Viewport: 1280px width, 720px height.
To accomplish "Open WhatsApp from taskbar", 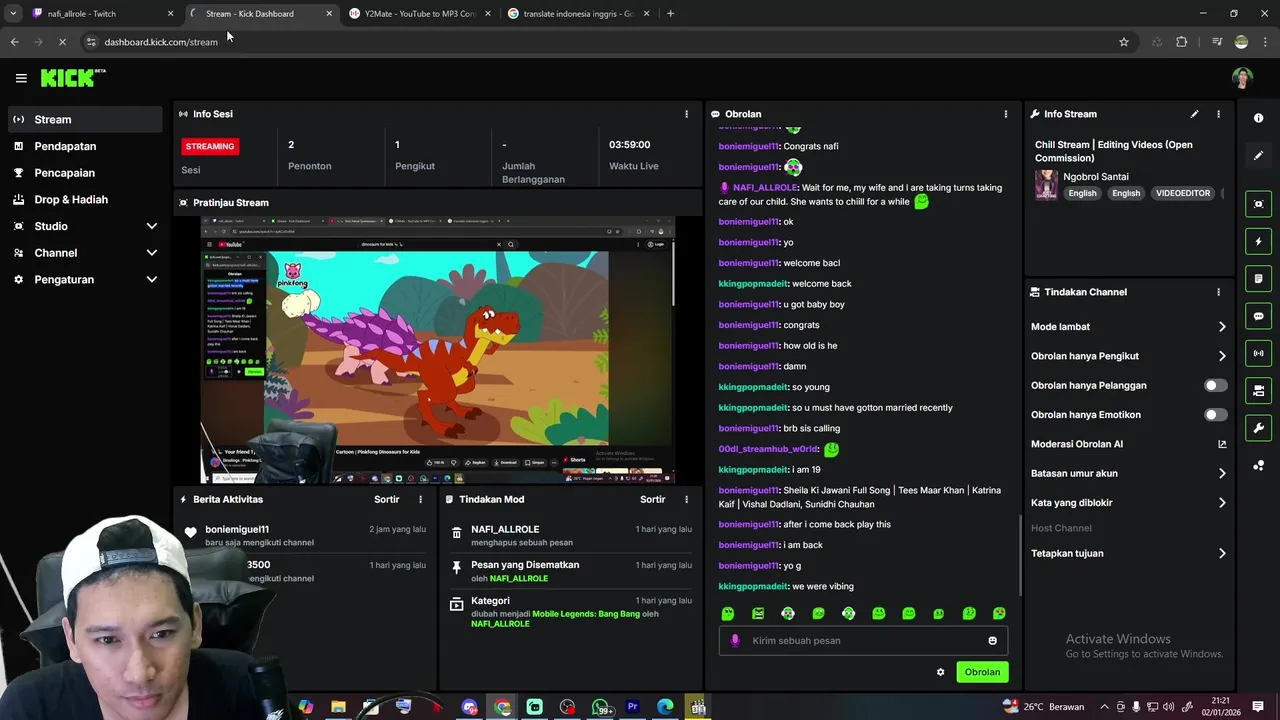I will click(600, 707).
